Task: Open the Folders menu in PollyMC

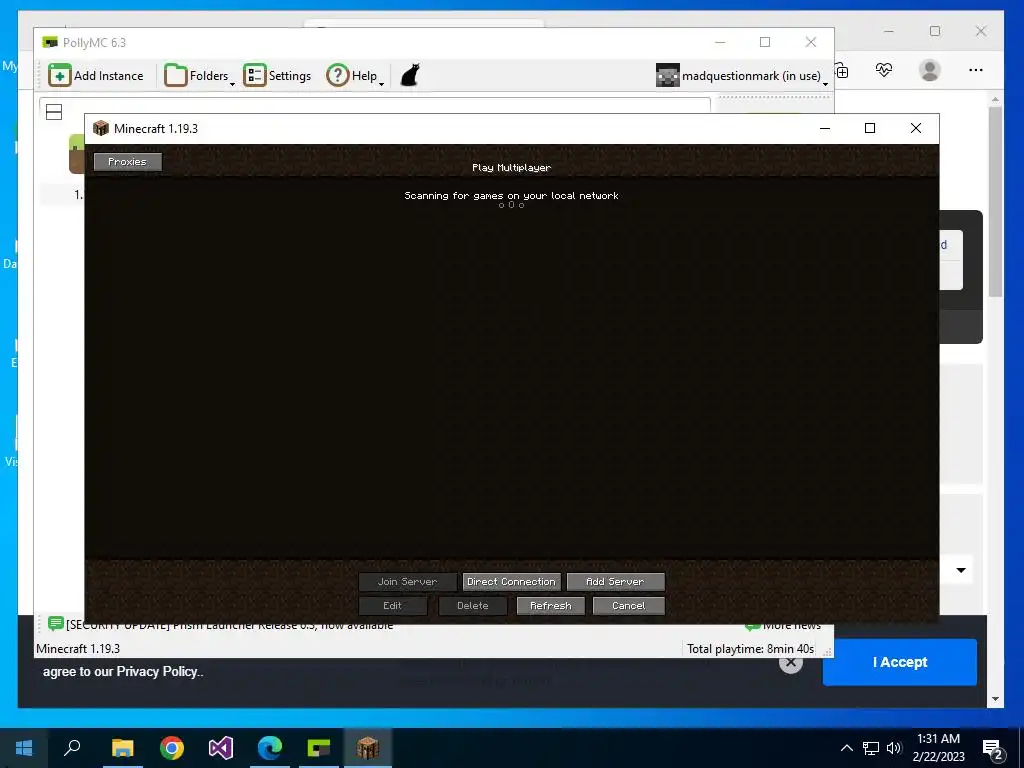Action: coord(199,76)
